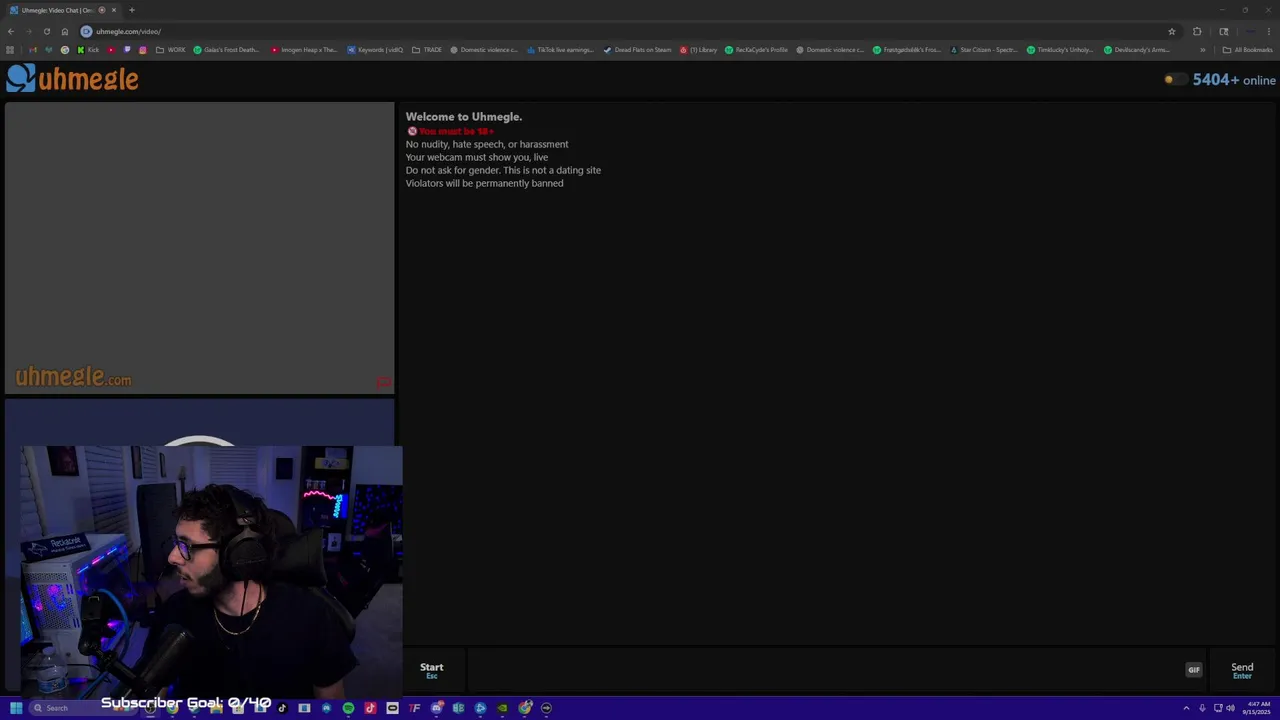This screenshot has width=1280, height=720.
Task: Click the report flag on stranger video
Action: 383,382
